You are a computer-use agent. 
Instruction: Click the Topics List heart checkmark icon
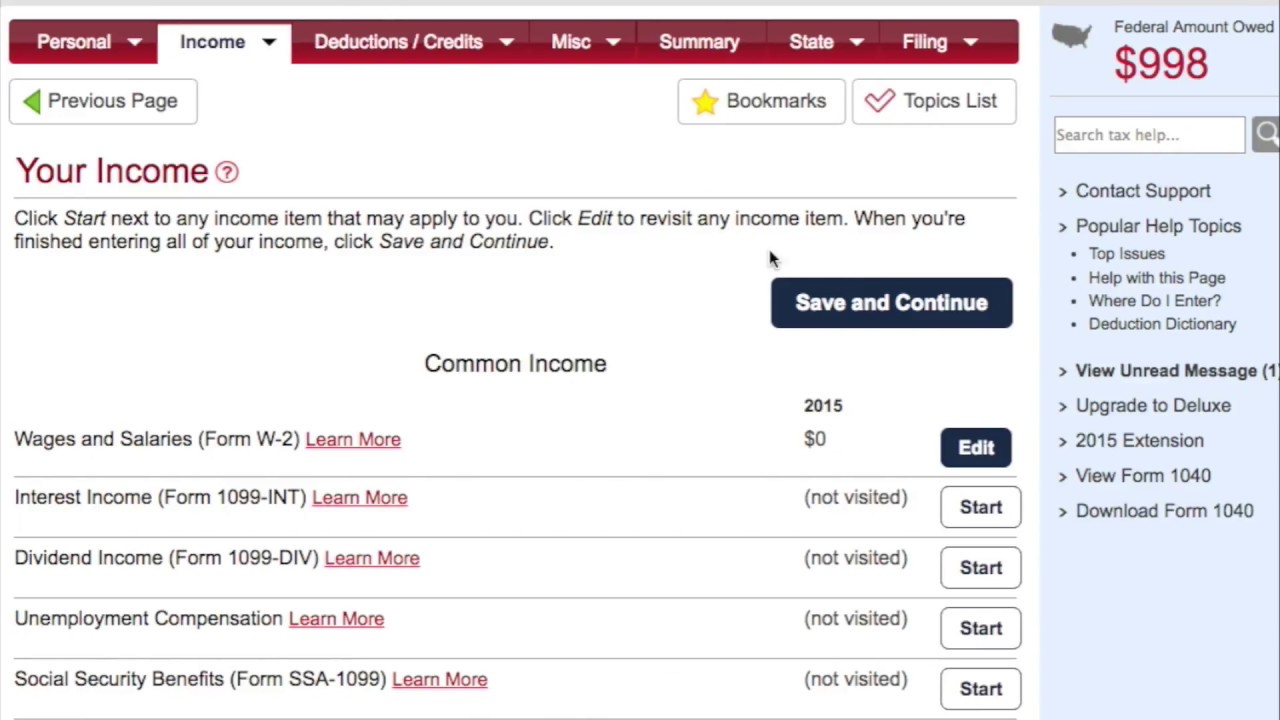(x=880, y=101)
